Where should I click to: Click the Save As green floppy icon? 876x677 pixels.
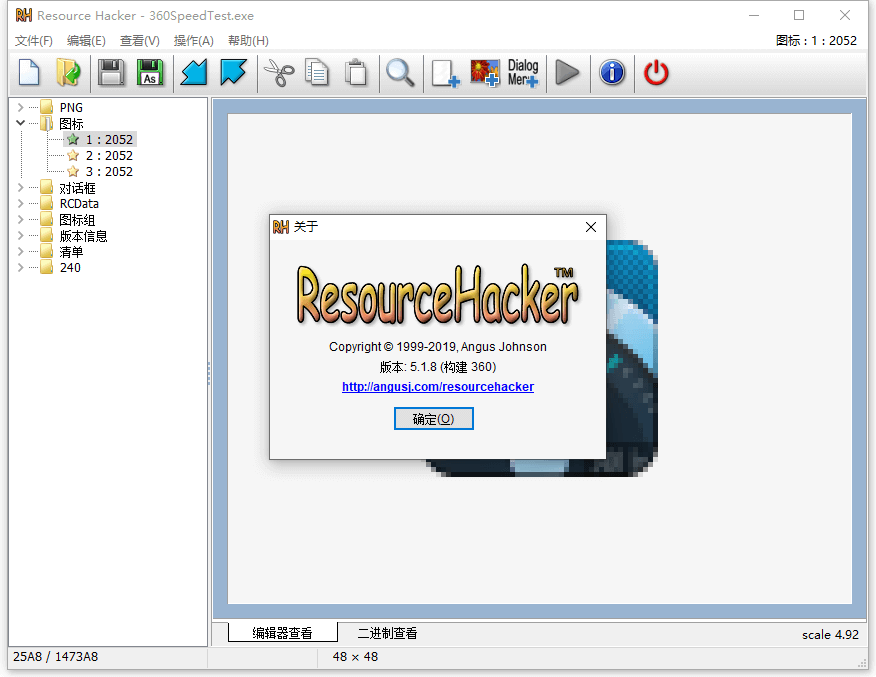click(150, 73)
